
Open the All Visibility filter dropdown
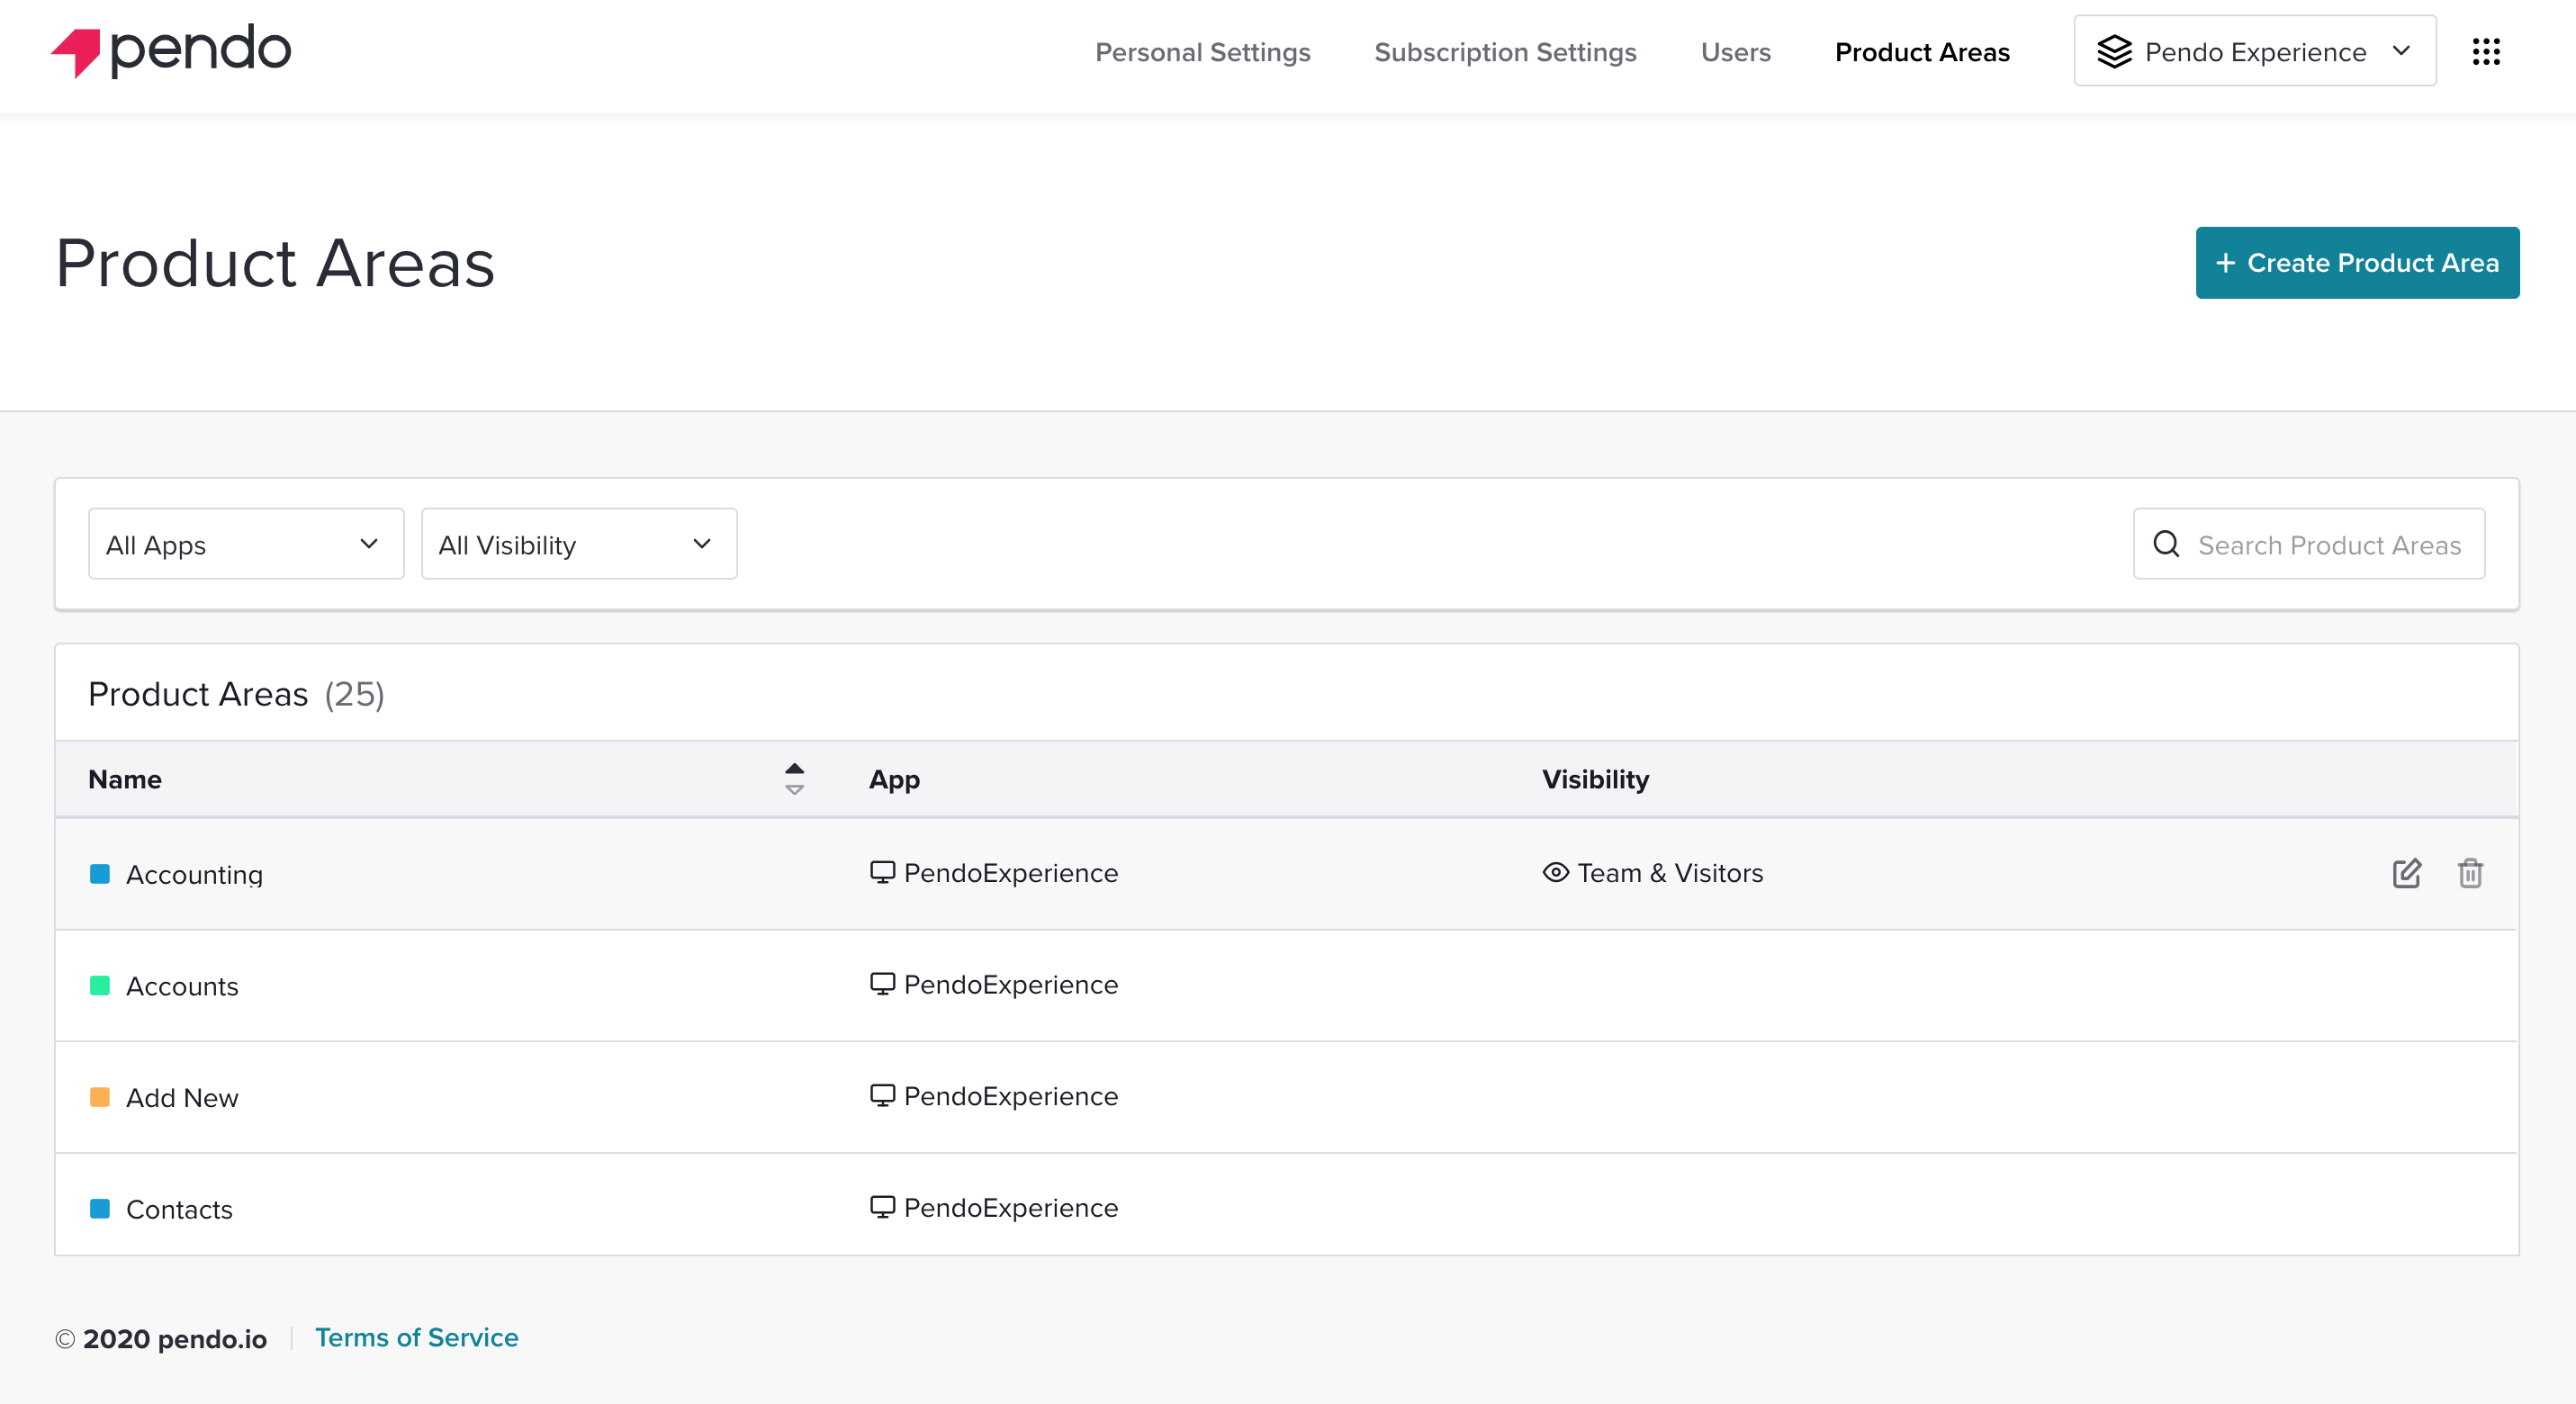click(x=579, y=544)
